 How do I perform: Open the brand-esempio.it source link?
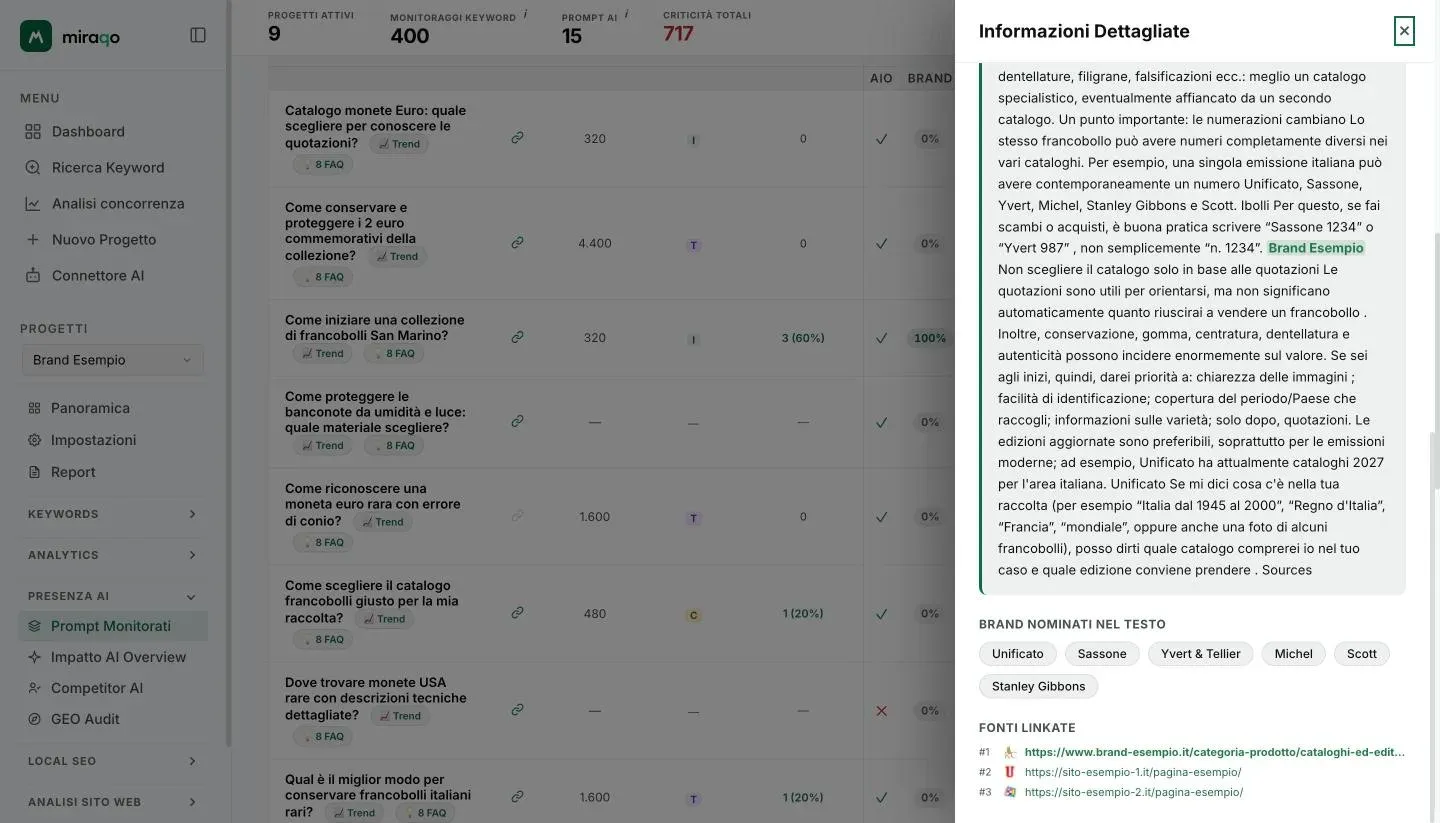click(1214, 752)
